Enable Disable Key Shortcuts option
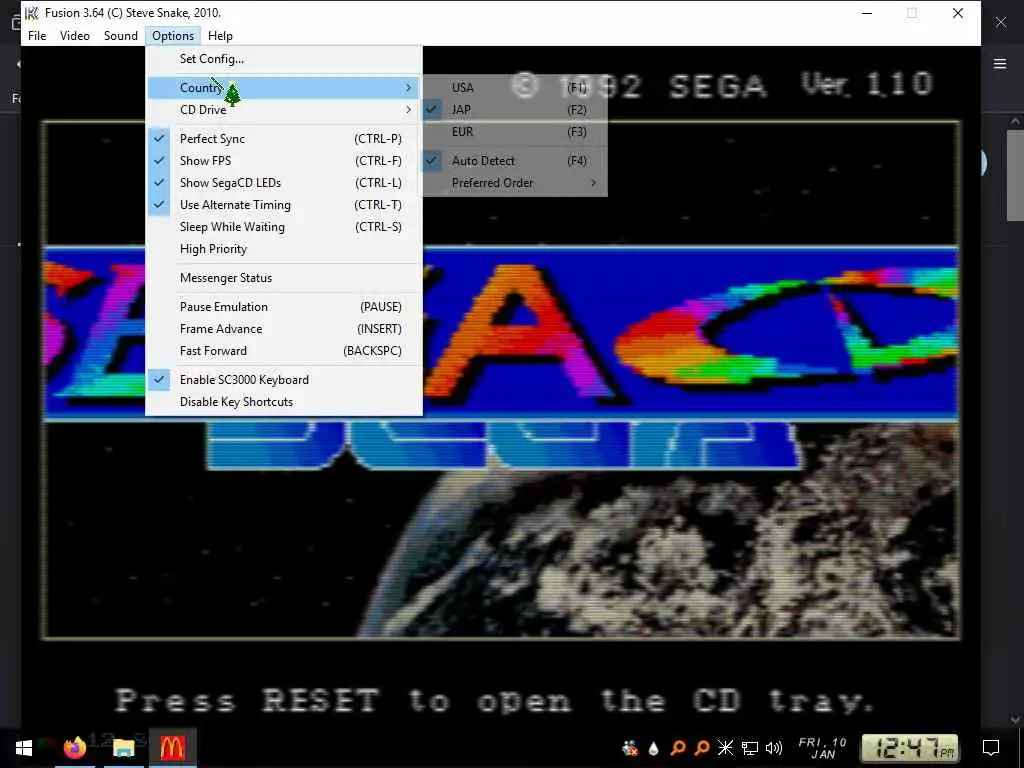 pos(283,402)
